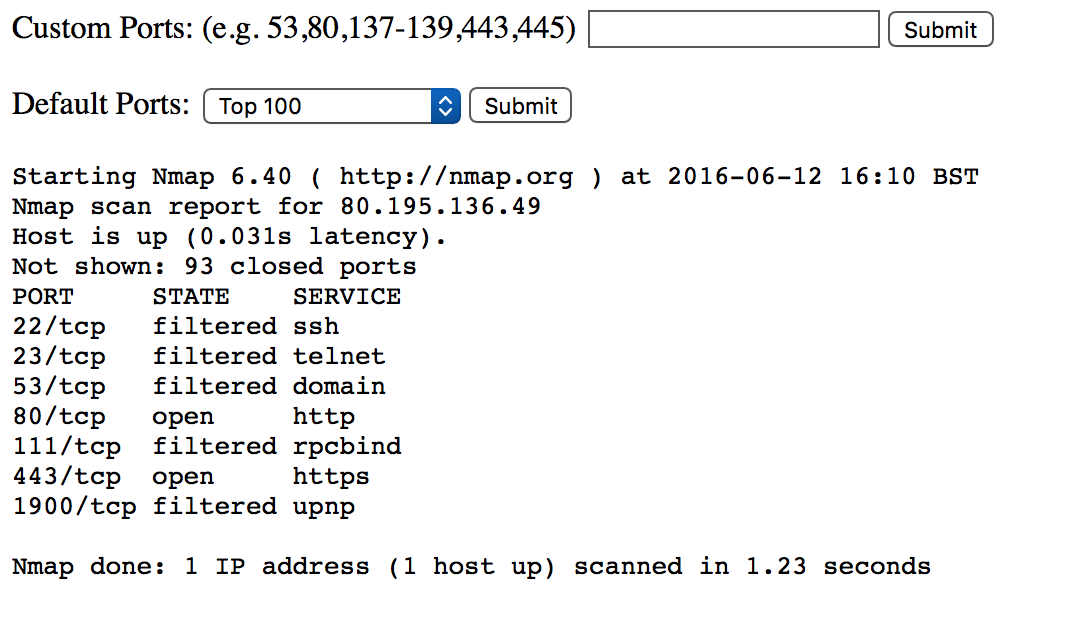Click the STATE column header

(x=191, y=296)
